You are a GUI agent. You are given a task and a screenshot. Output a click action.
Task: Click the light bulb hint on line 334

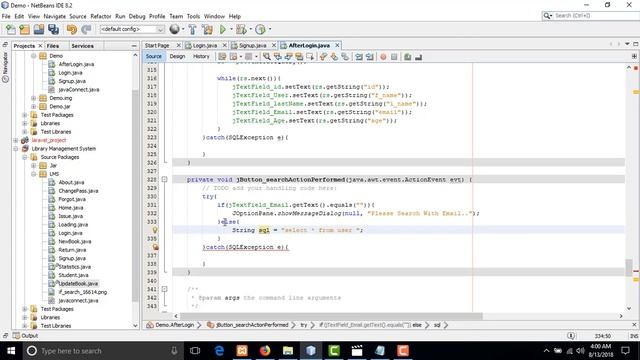coord(155,230)
